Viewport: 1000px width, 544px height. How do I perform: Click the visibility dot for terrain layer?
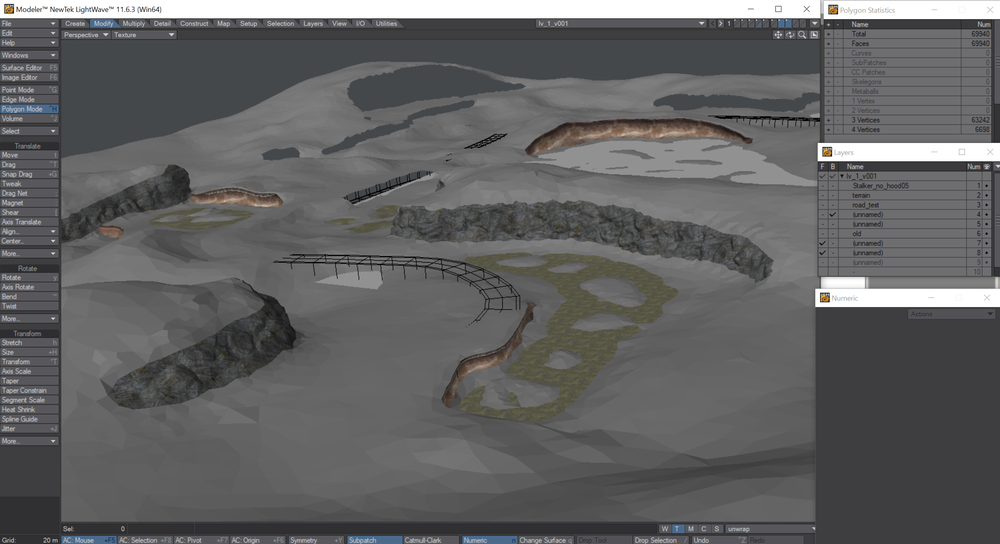click(x=987, y=195)
